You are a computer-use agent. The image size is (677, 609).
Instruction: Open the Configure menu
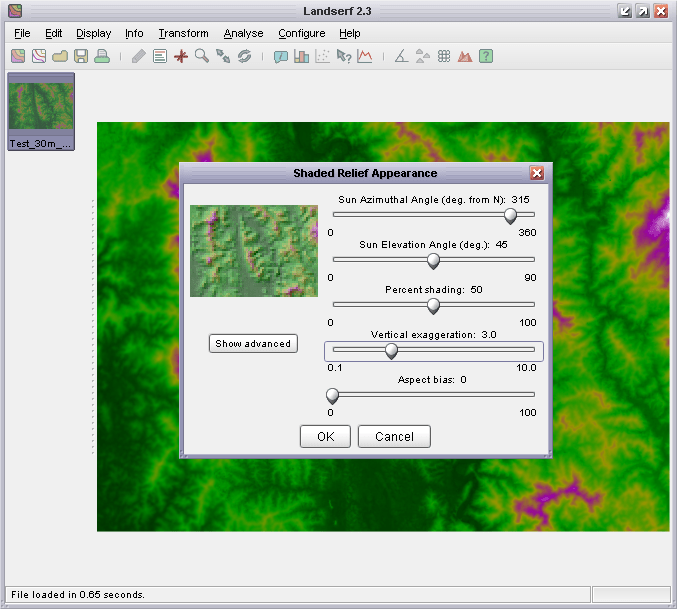(301, 33)
